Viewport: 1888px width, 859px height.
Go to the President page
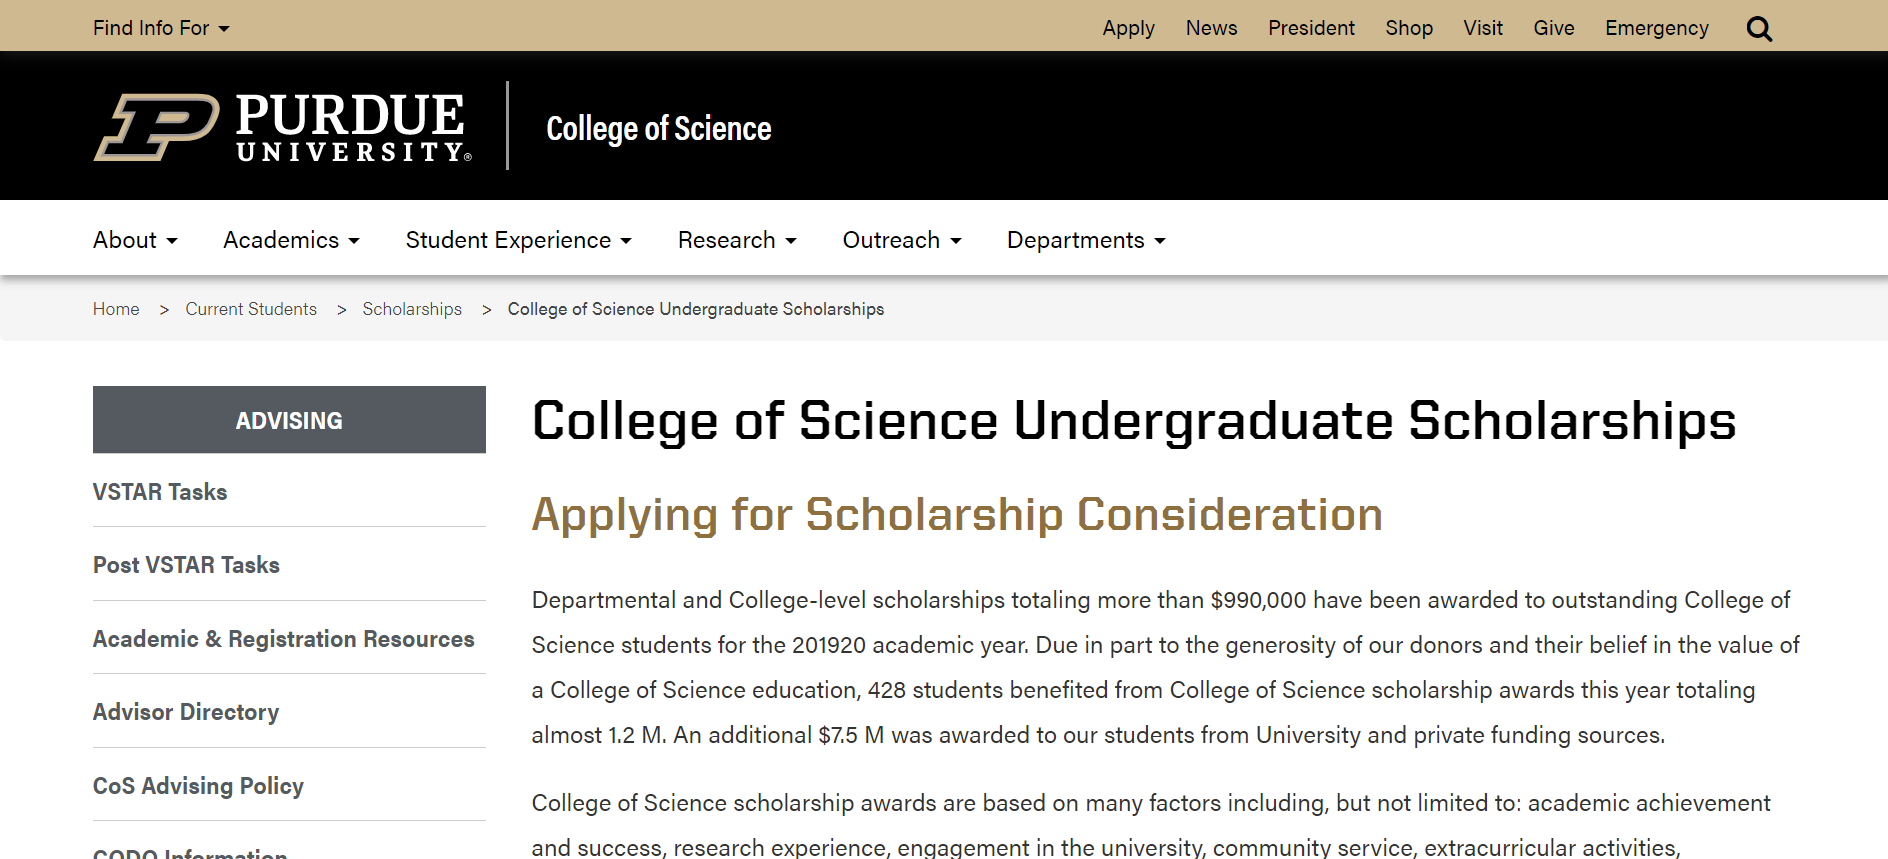[x=1311, y=28]
